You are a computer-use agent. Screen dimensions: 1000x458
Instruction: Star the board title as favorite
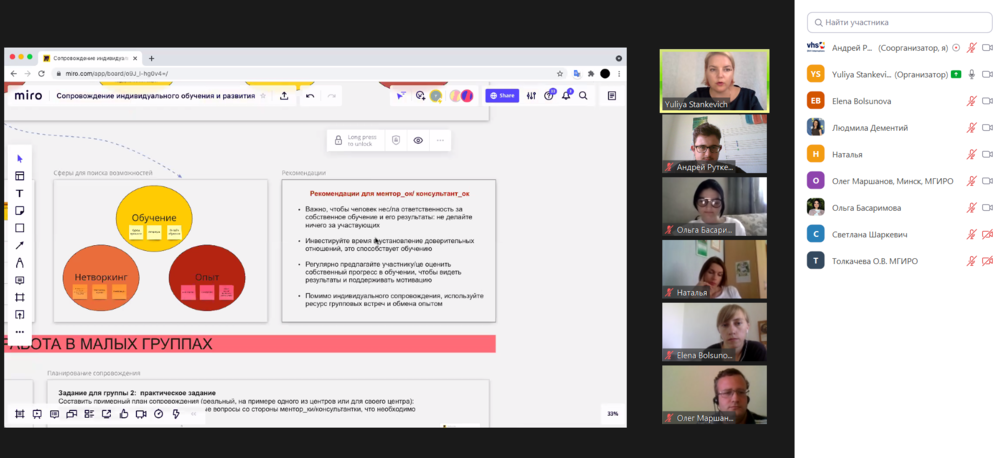point(264,96)
